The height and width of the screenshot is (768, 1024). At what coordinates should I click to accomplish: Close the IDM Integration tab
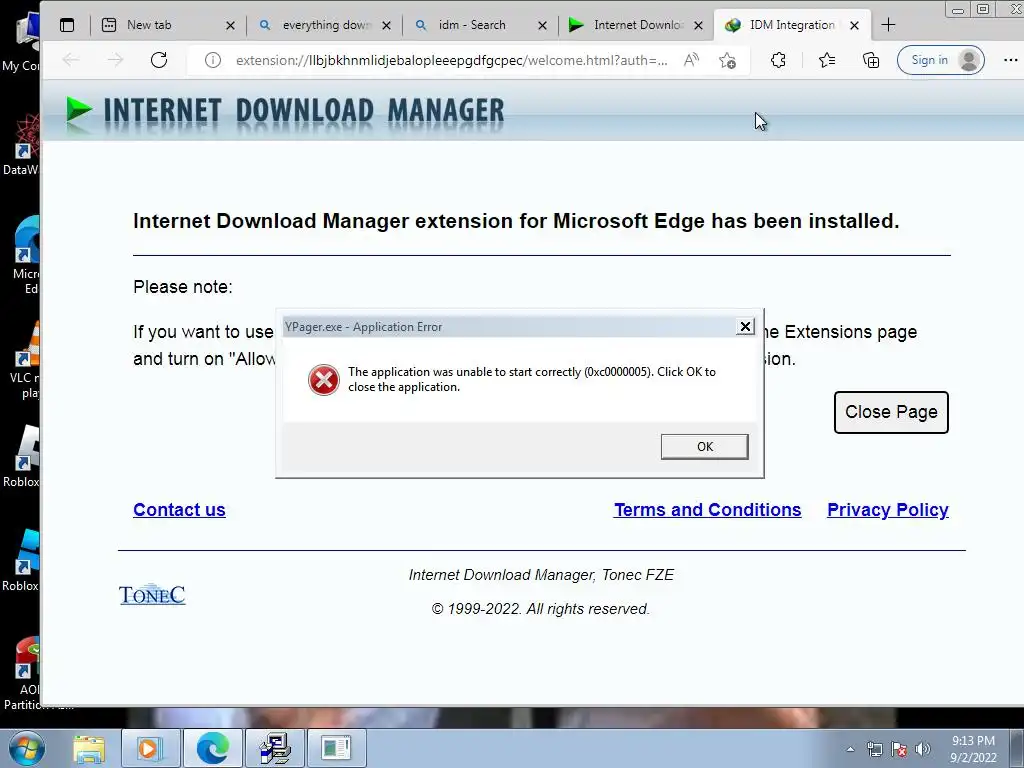(x=854, y=25)
